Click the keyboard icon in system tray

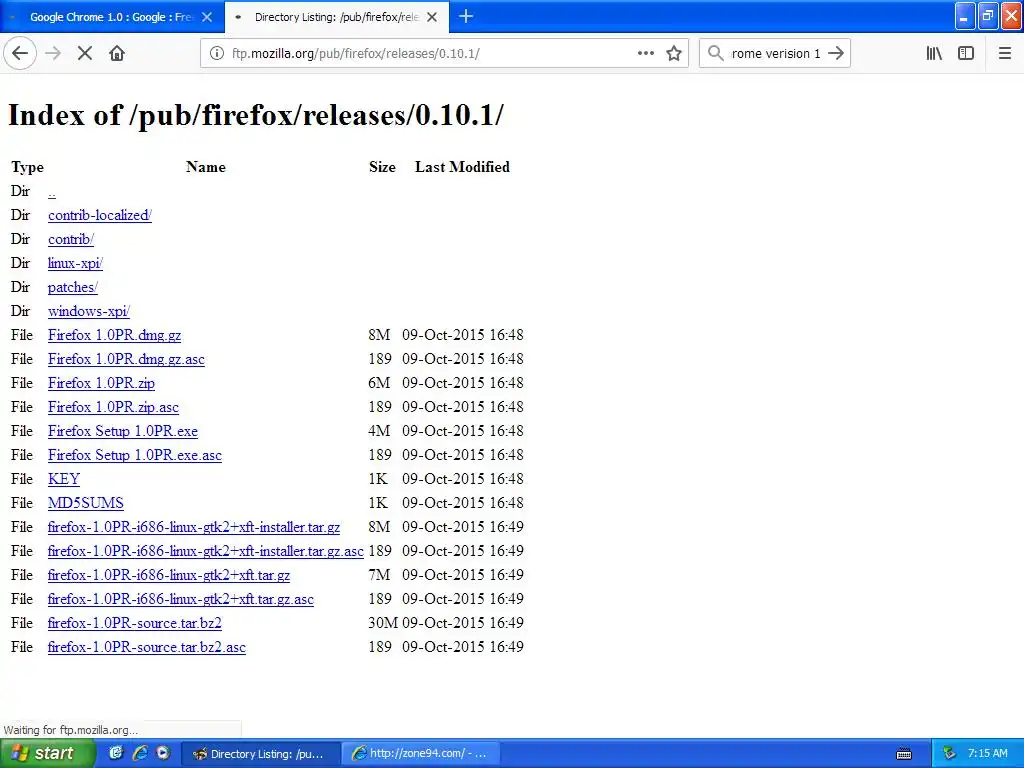pyautogui.click(x=904, y=754)
